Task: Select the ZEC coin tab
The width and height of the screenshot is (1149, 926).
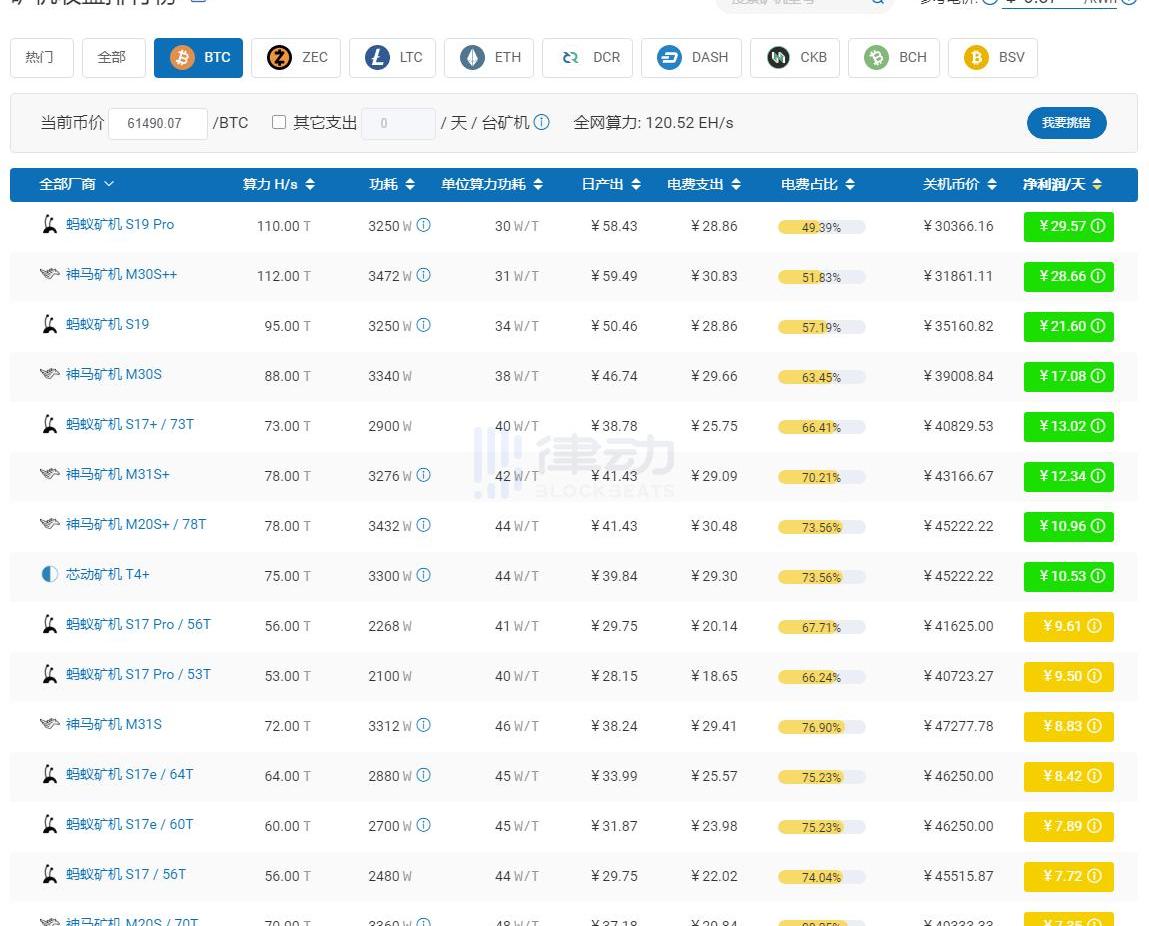Action: point(296,57)
